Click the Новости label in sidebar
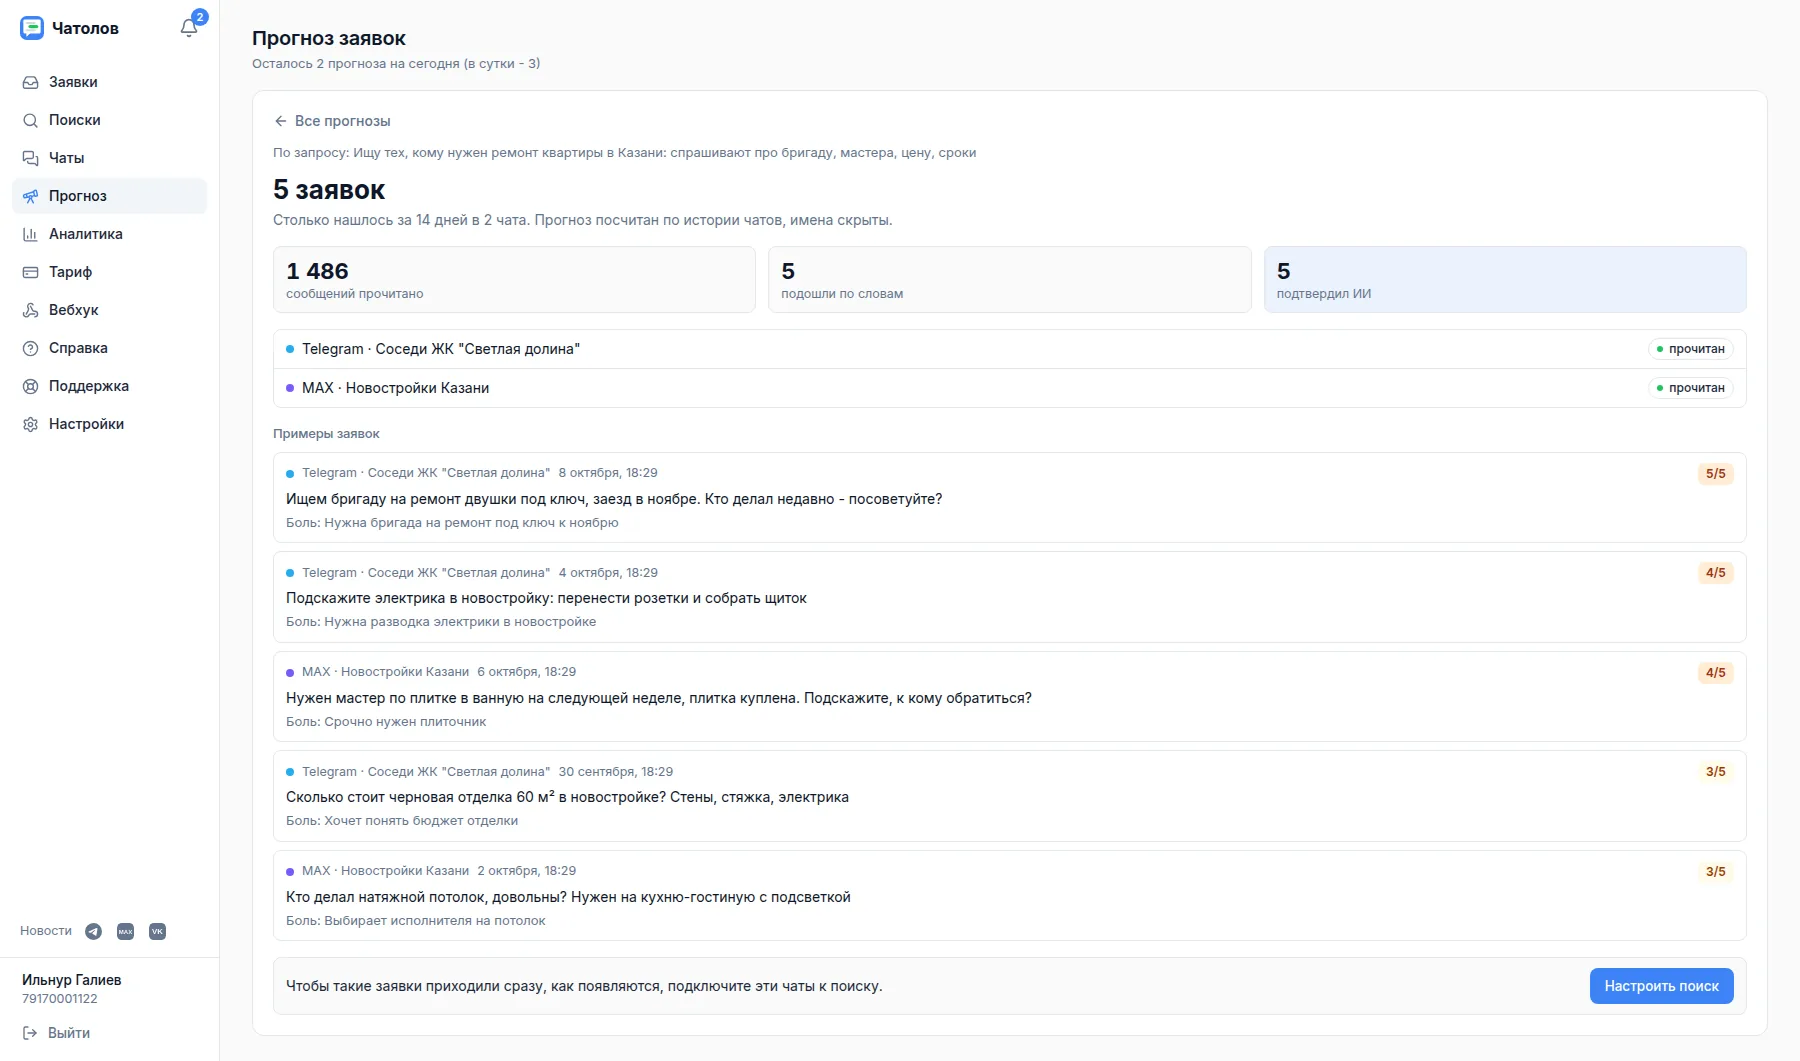The width and height of the screenshot is (1800, 1061). 46,931
